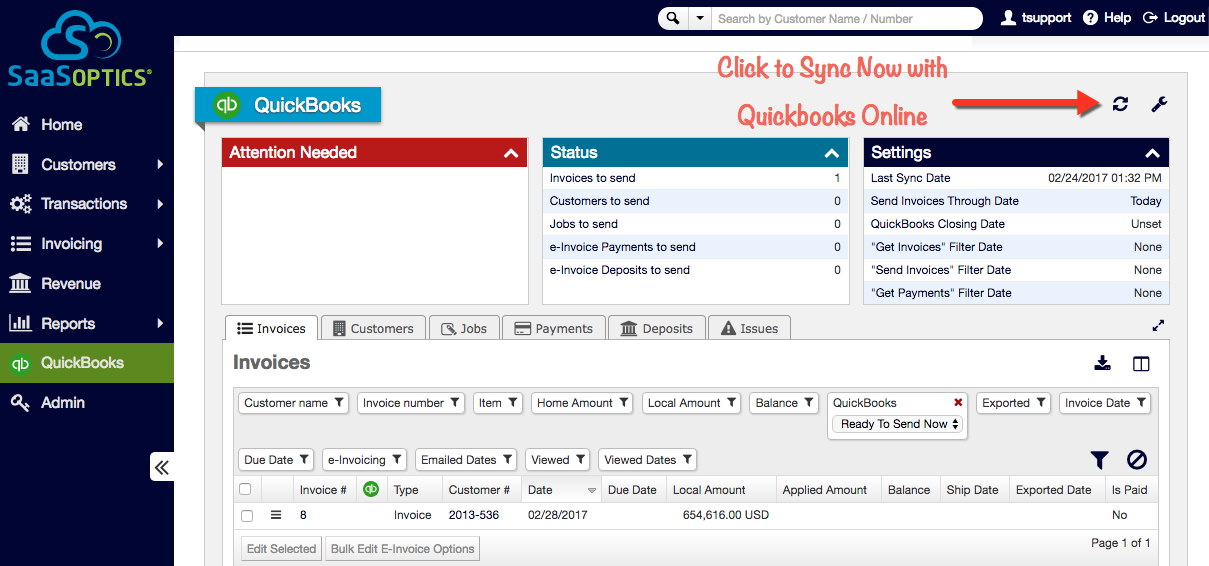Click the 654,616.00 USD amount cell
1209x566 pixels.
point(726,515)
